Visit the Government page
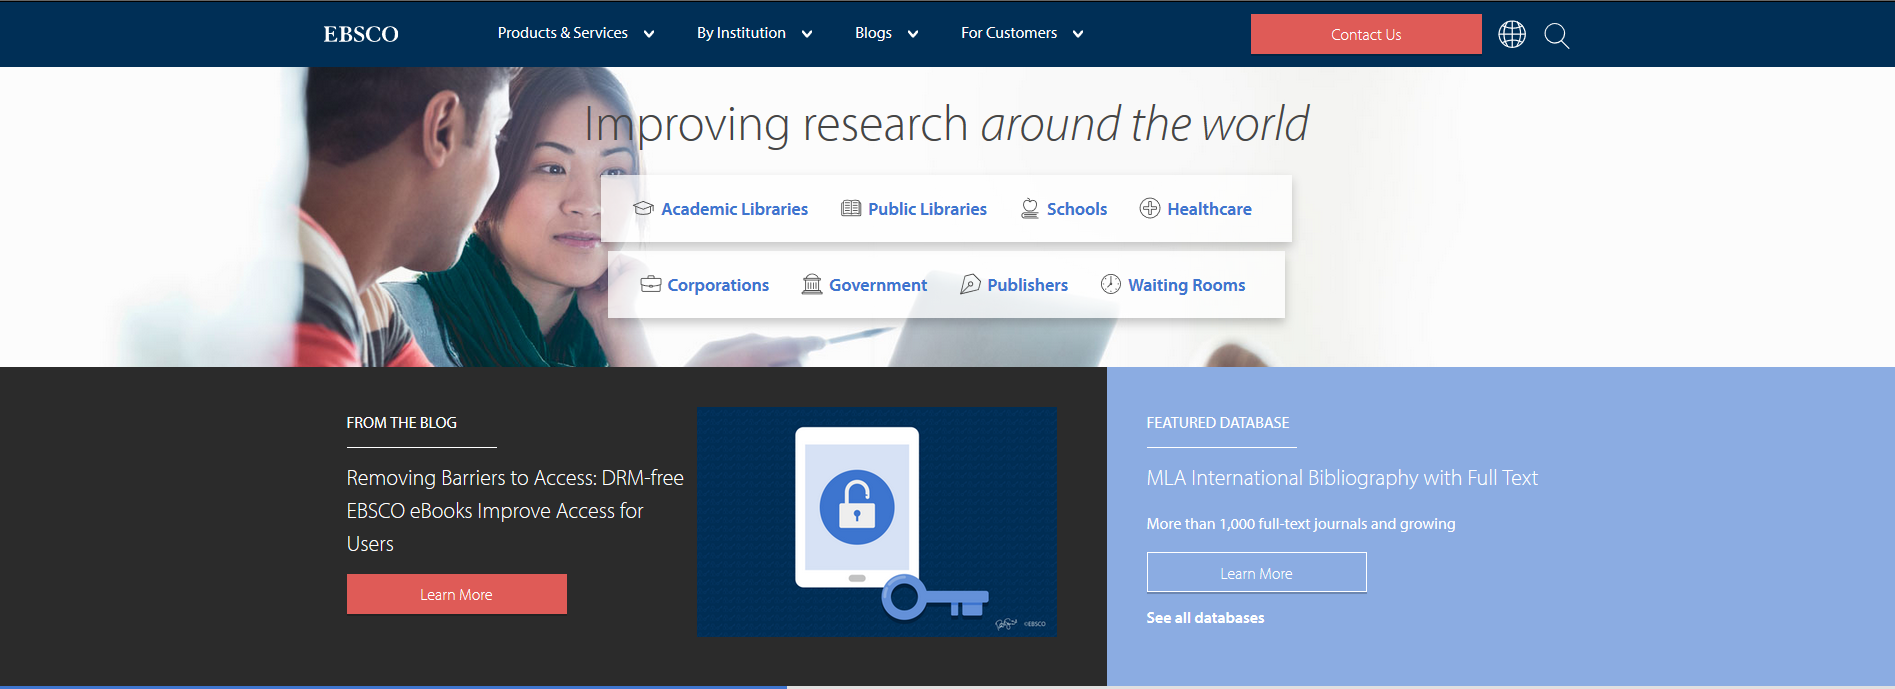 878,285
